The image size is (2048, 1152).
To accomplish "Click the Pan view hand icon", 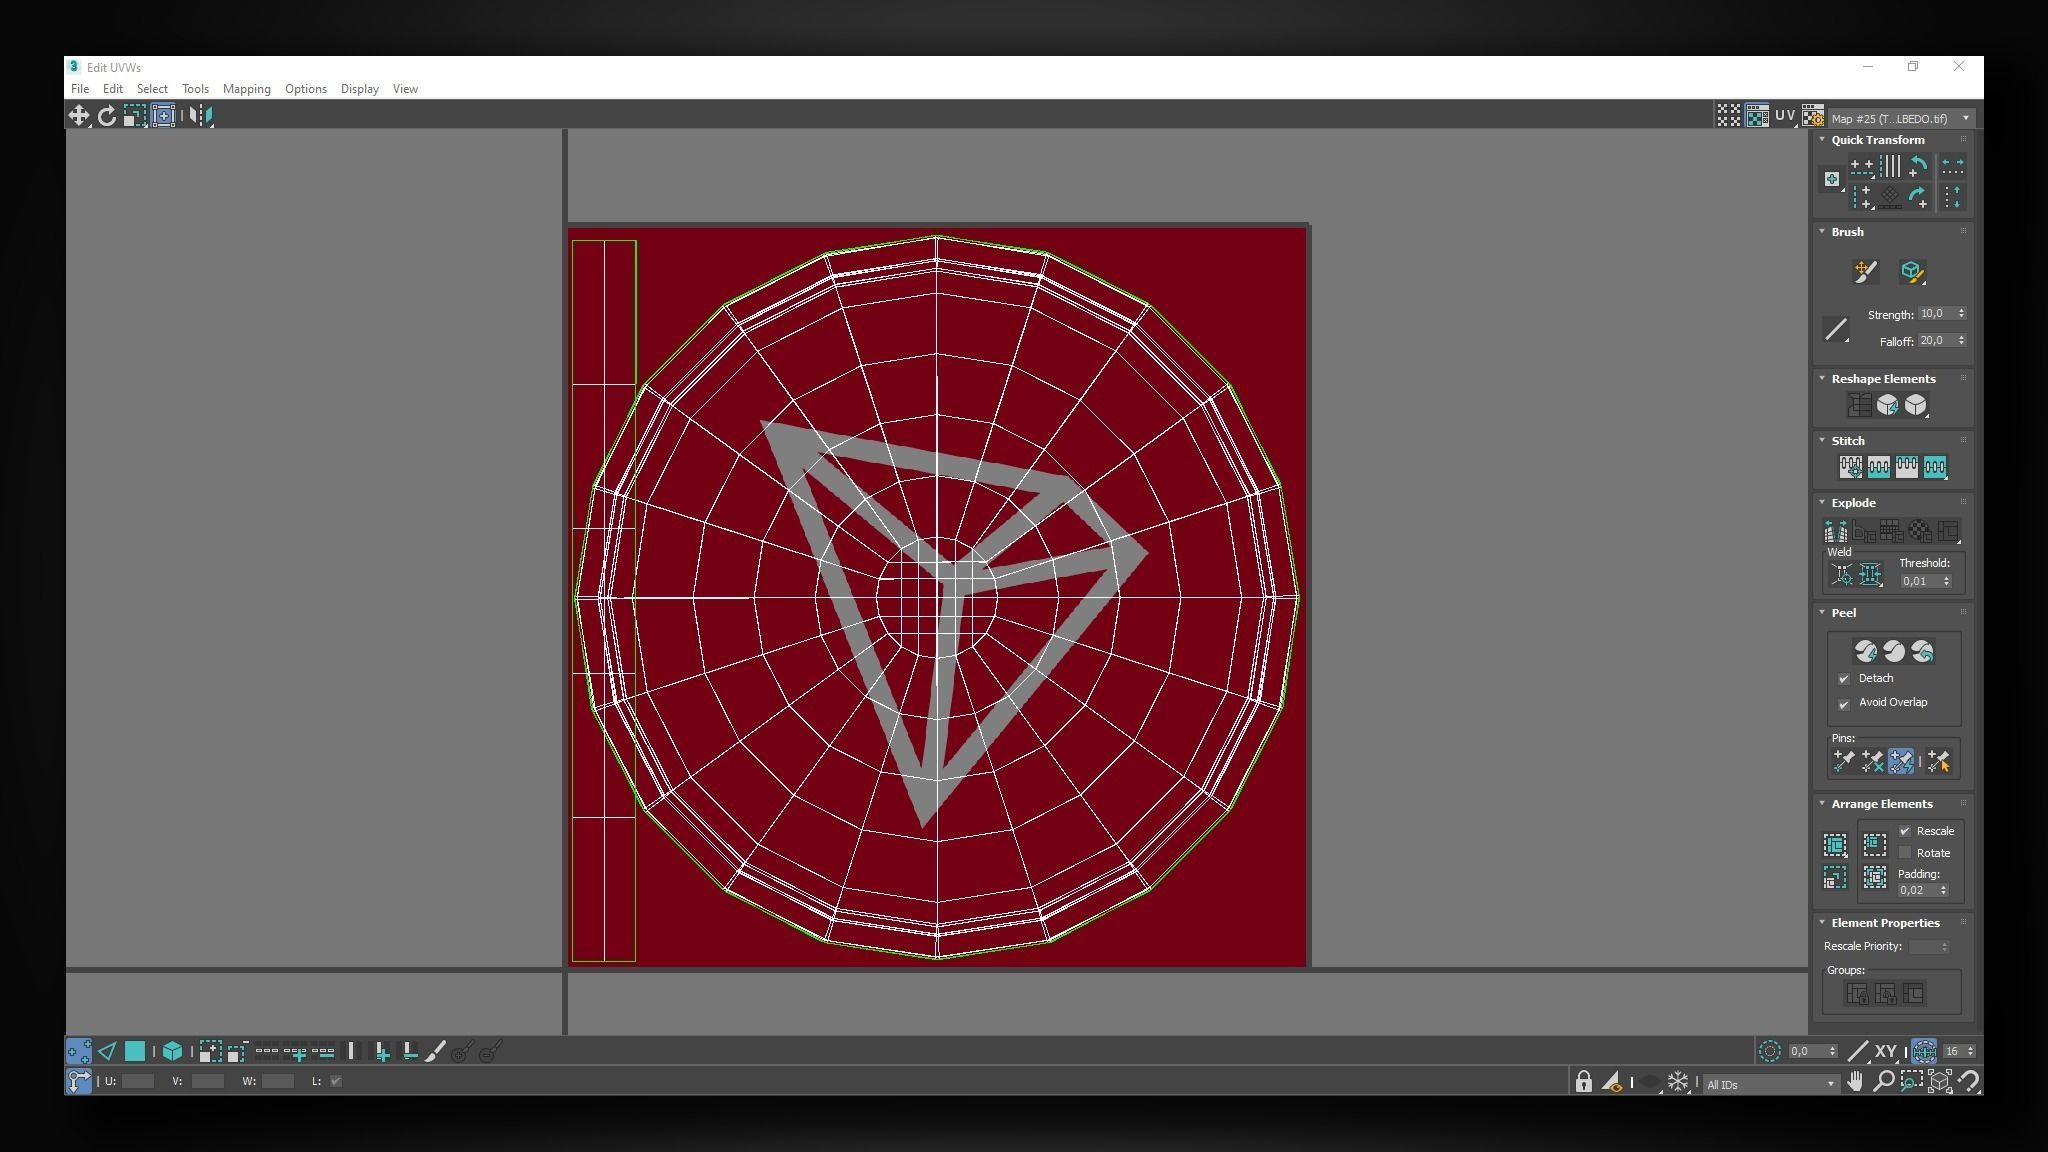I will coord(1855,1081).
